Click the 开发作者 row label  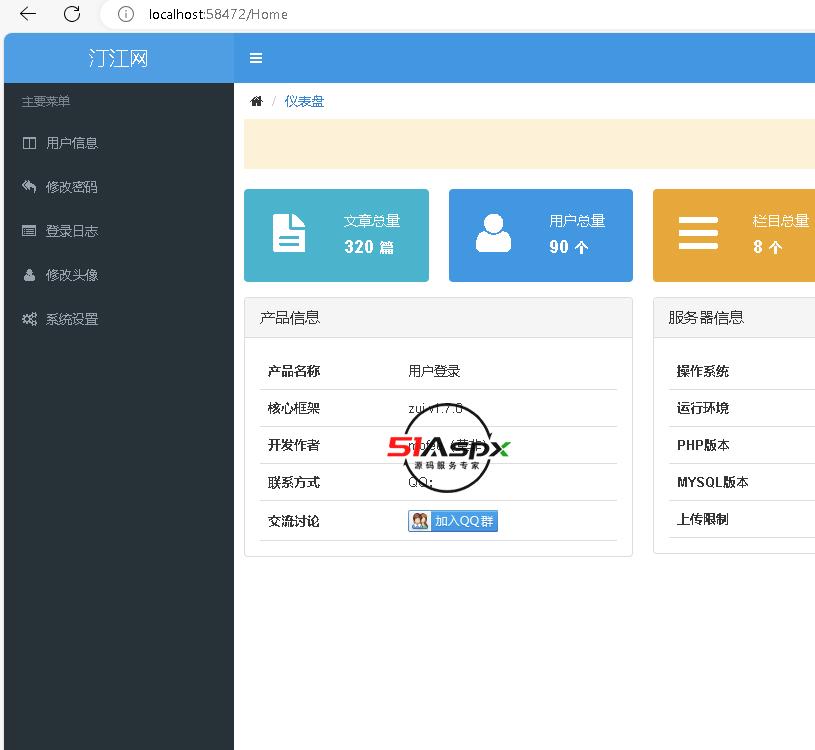[294, 445]
